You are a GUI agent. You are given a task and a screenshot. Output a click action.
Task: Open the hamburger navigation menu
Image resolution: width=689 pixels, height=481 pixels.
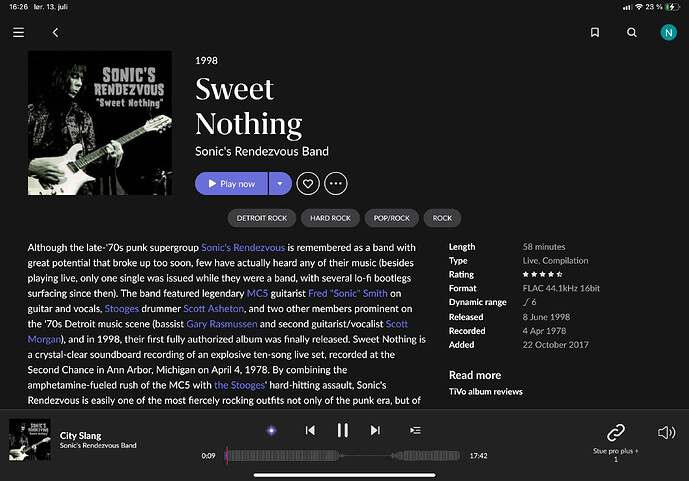[x=18, y=33]
